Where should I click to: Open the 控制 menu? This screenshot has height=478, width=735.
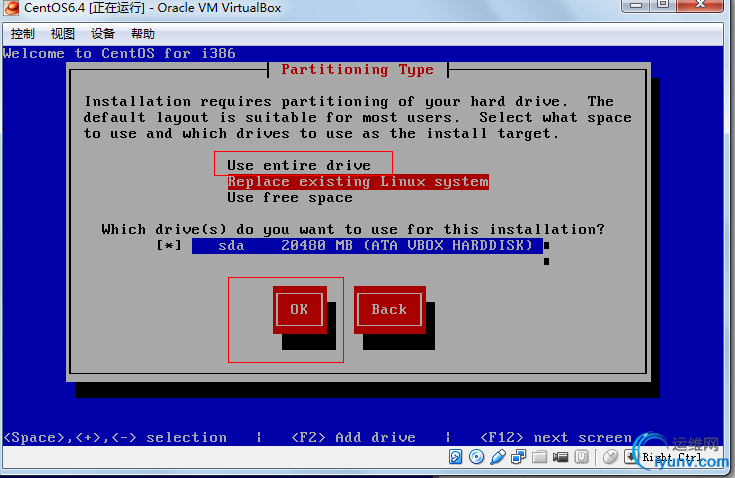(x=22, y=34)
